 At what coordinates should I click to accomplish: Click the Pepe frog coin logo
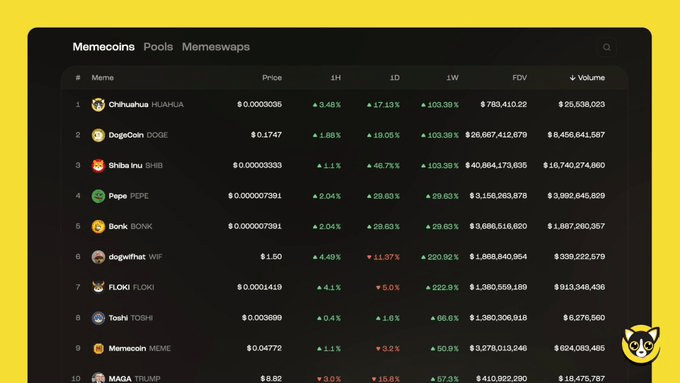[98, 196]
